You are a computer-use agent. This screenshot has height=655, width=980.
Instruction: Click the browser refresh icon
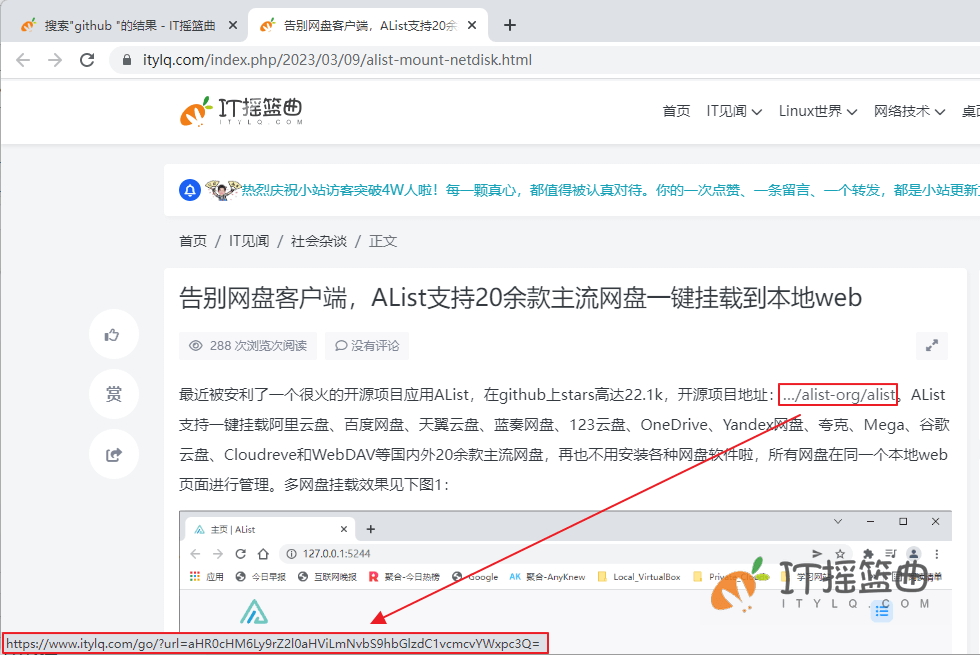[x=87, y=59]
